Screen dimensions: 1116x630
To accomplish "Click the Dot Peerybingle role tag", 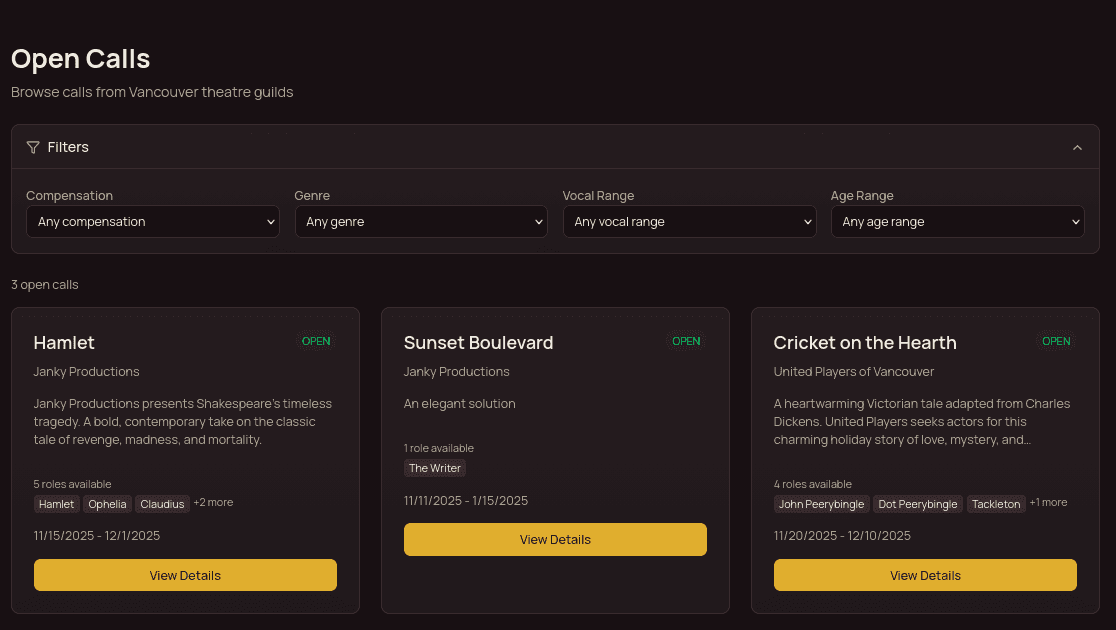I will [x=918, y=504].
